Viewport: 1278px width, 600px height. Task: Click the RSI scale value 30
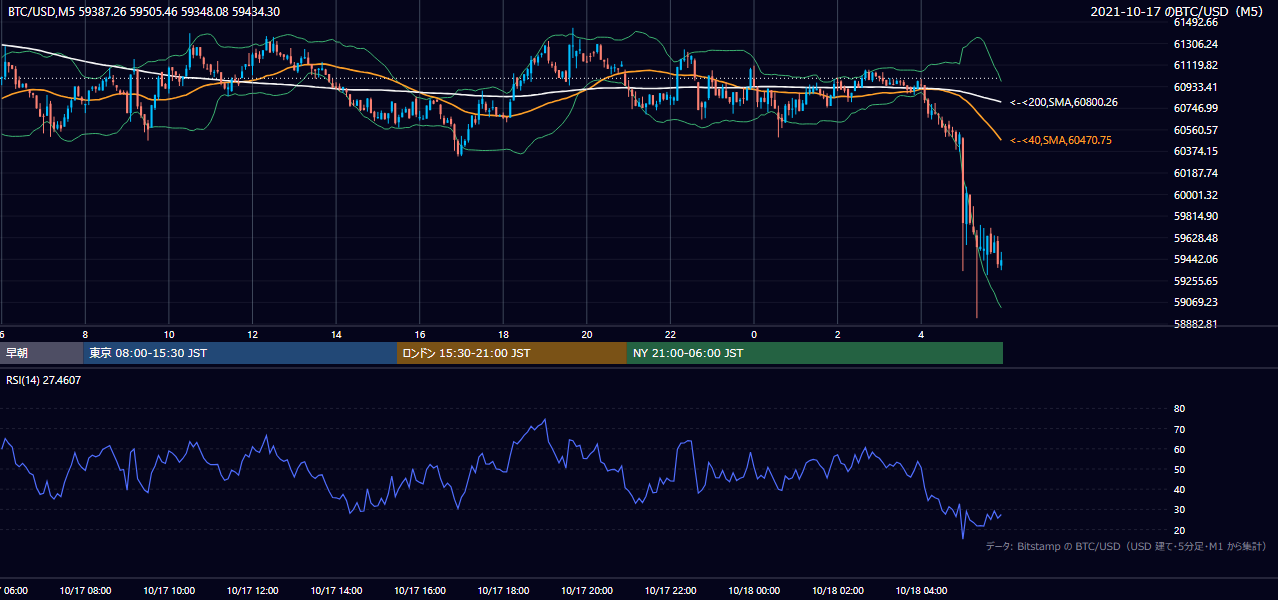click(1179, 510)
